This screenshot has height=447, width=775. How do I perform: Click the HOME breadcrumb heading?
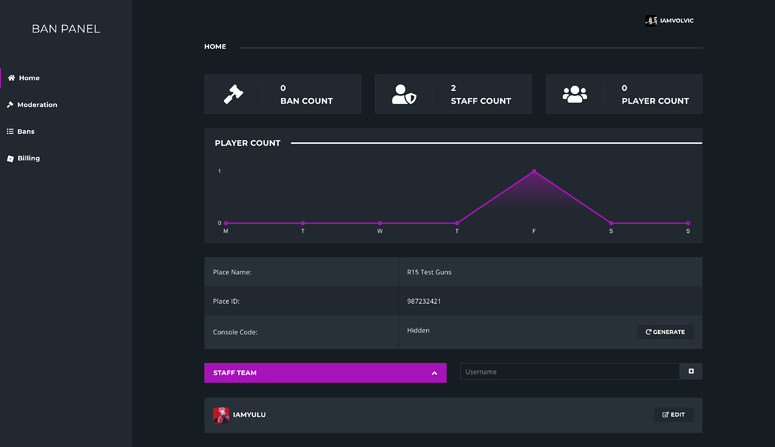tap(215, 46)
